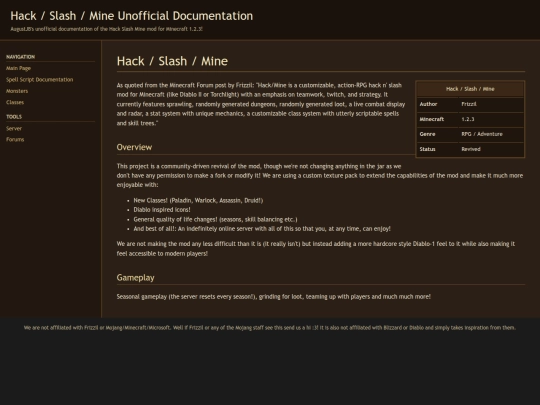Select the Author label in infobox

coord(428,104)
